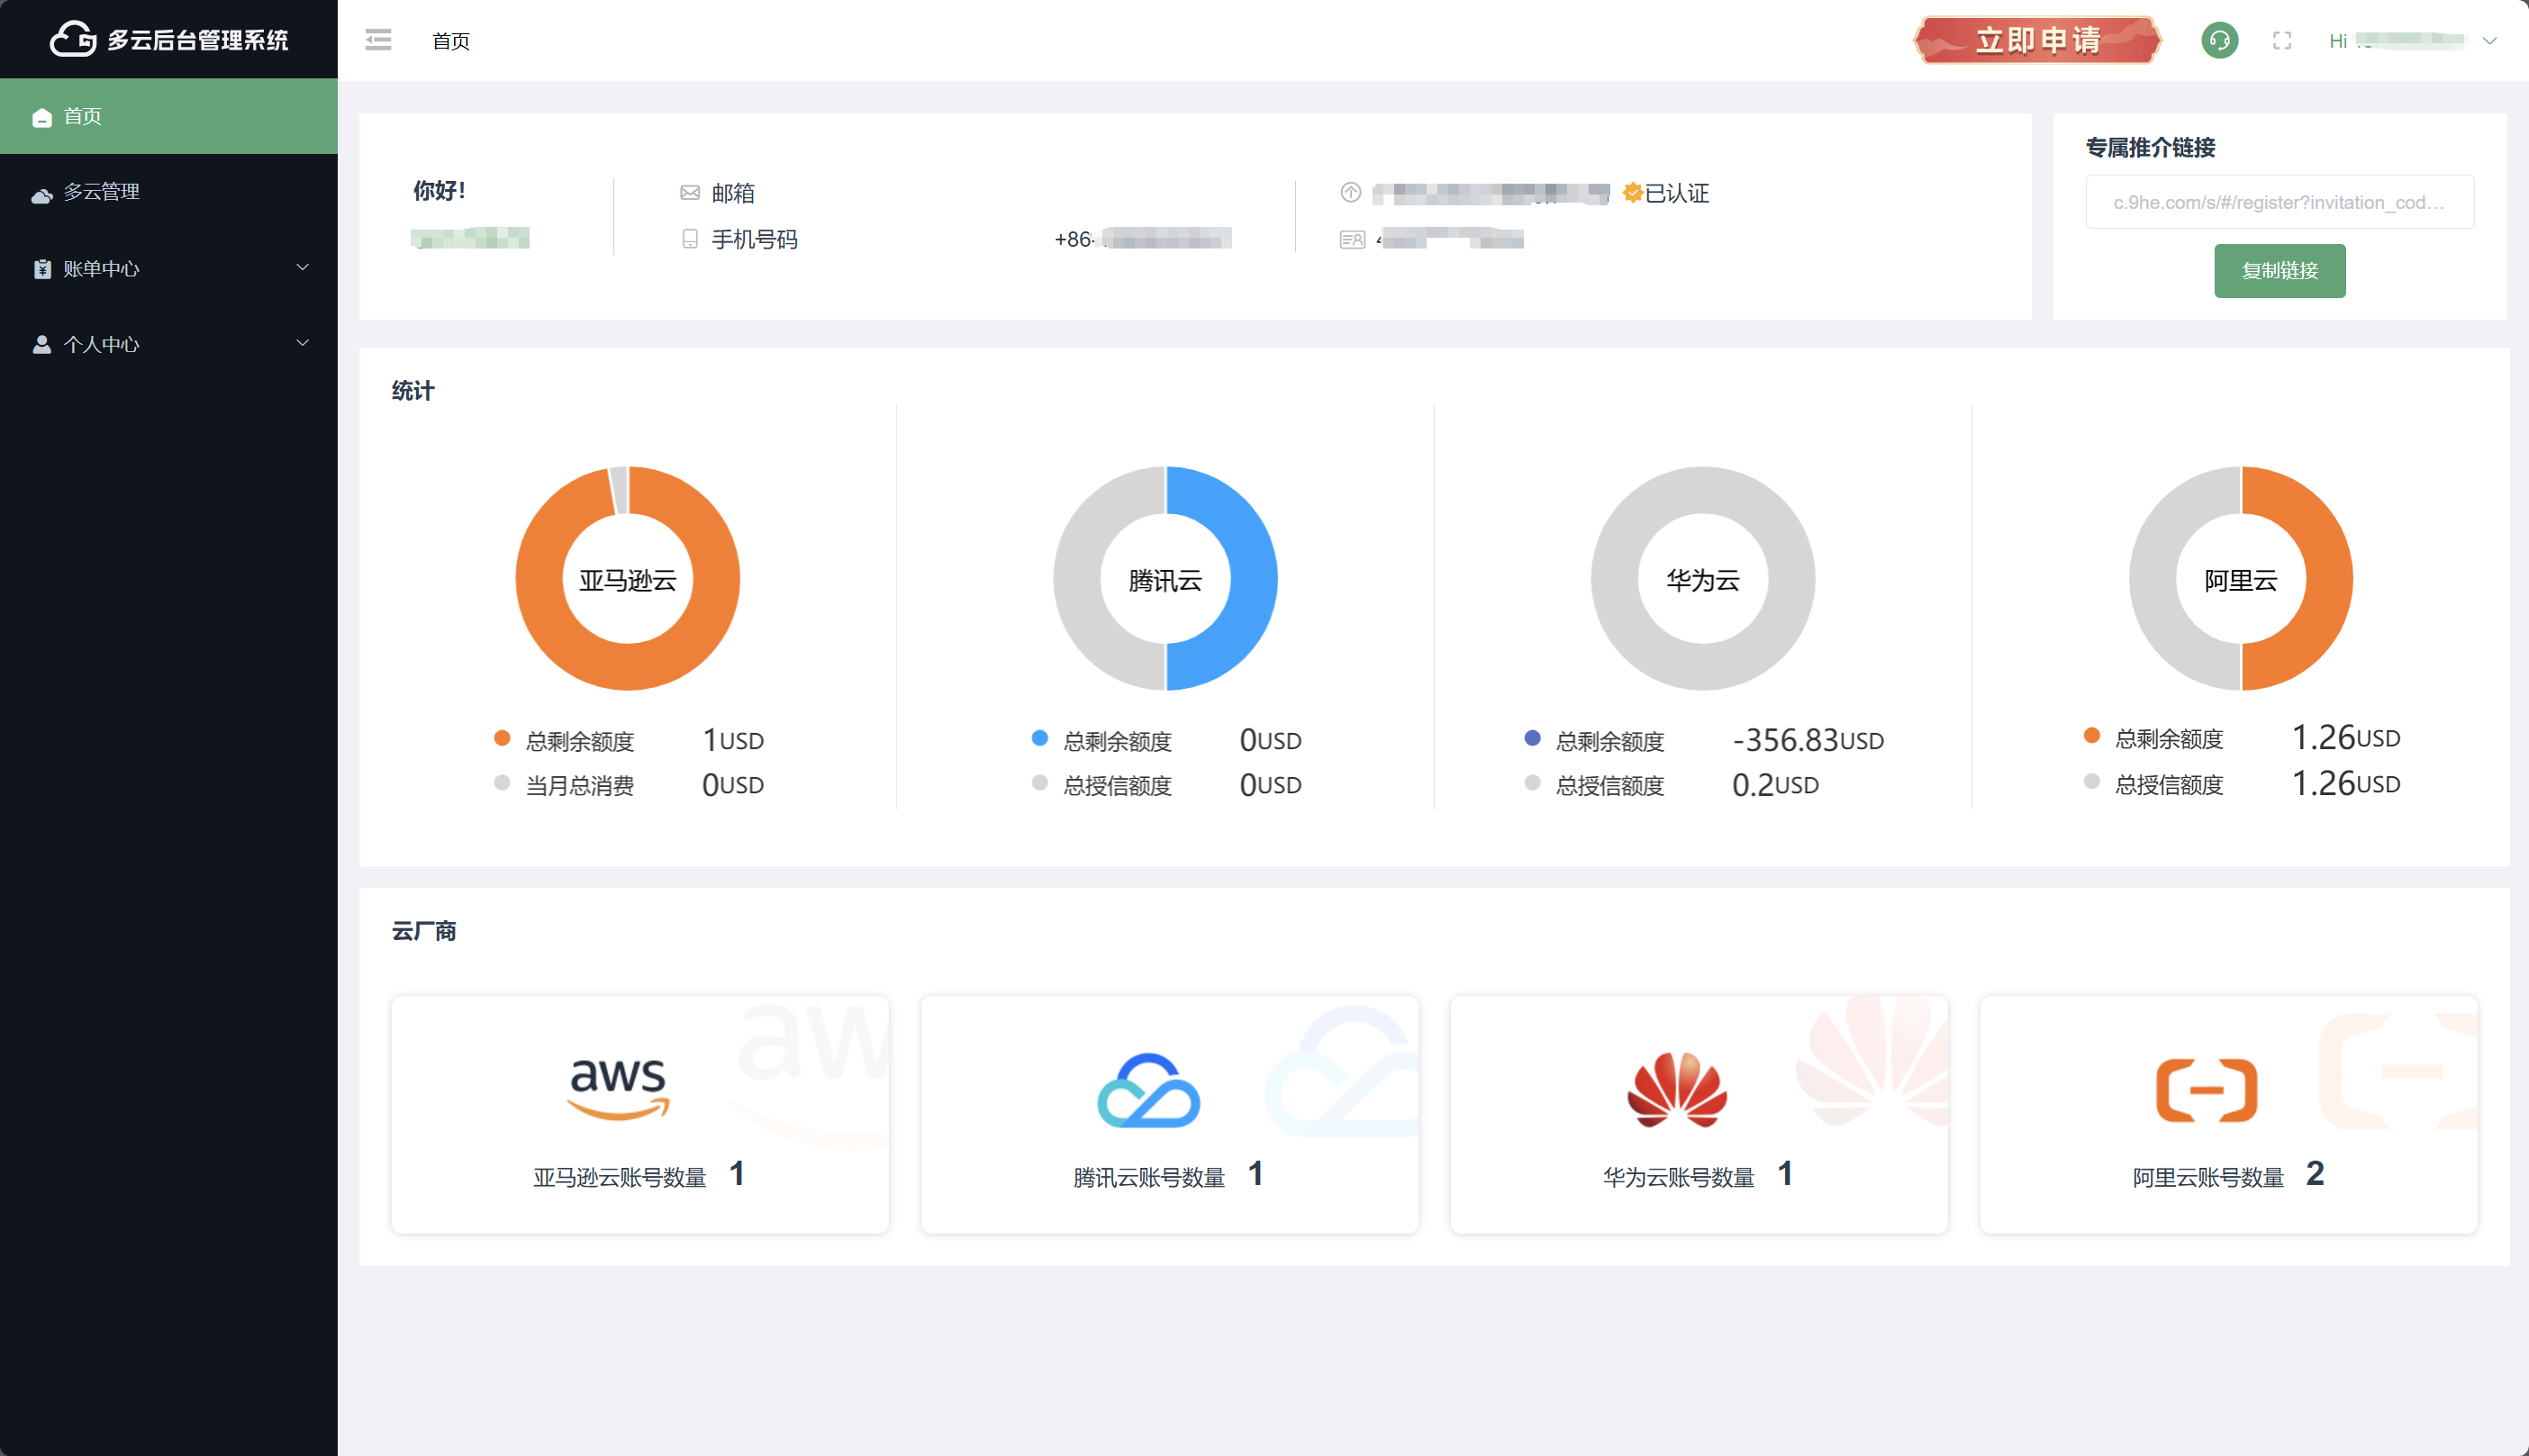Screen dimensions: 2529x1456
Task: Go to 首页 in the sidebar
Action: coord(82,116)
